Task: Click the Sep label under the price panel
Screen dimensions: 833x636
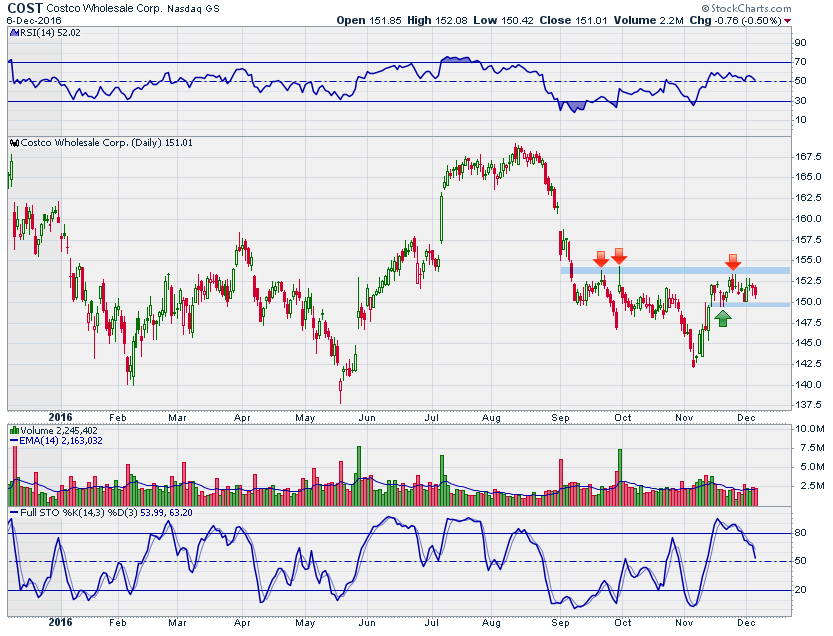Action: (x=560, y=418)
